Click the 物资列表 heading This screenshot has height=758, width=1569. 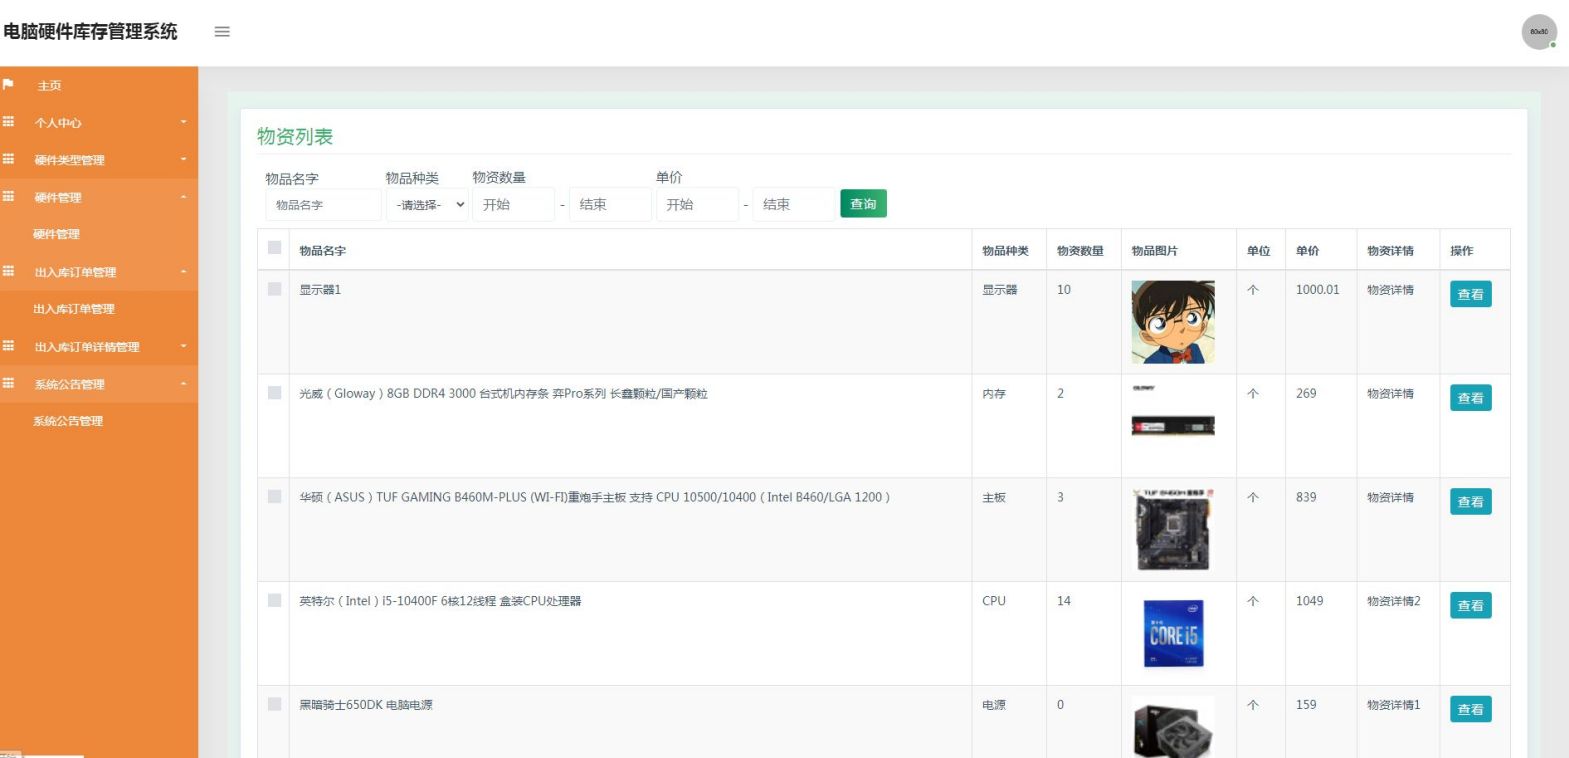click(295, 137)
